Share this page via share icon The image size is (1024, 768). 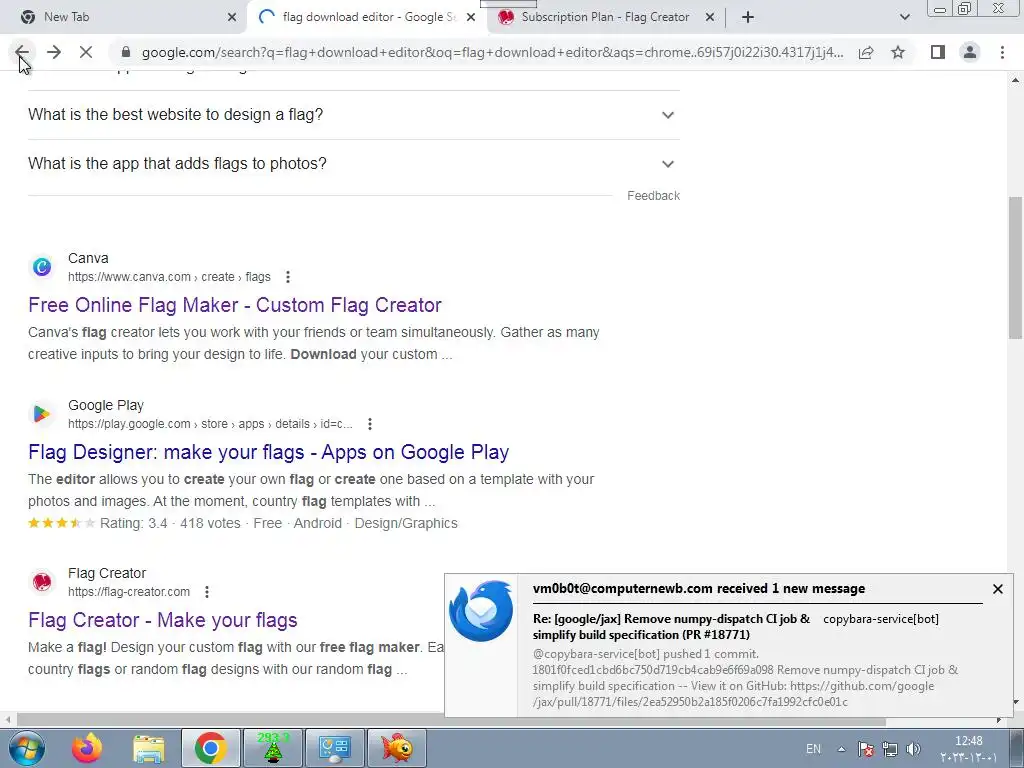coord(866,52)
